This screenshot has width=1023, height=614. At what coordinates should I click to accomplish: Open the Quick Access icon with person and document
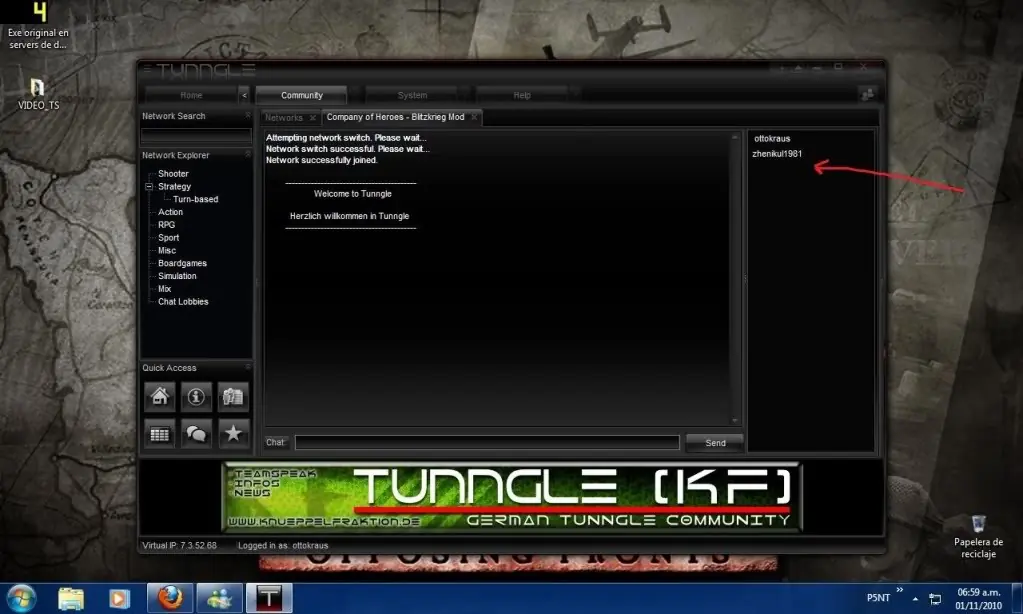point(233,396)
